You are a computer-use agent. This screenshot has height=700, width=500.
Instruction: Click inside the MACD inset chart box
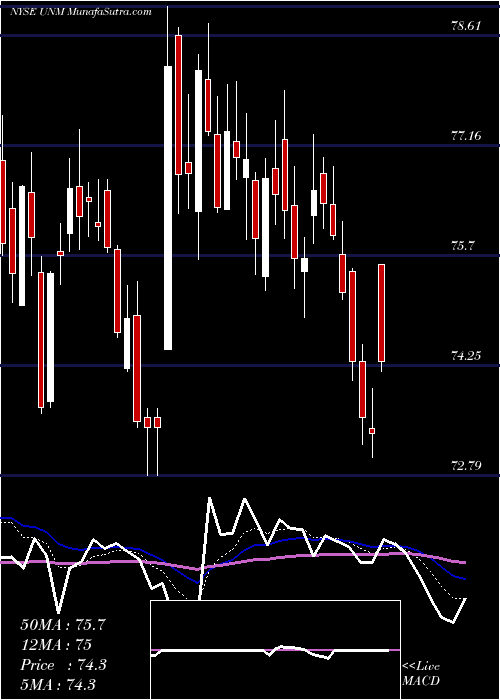[x=275, y=650]
